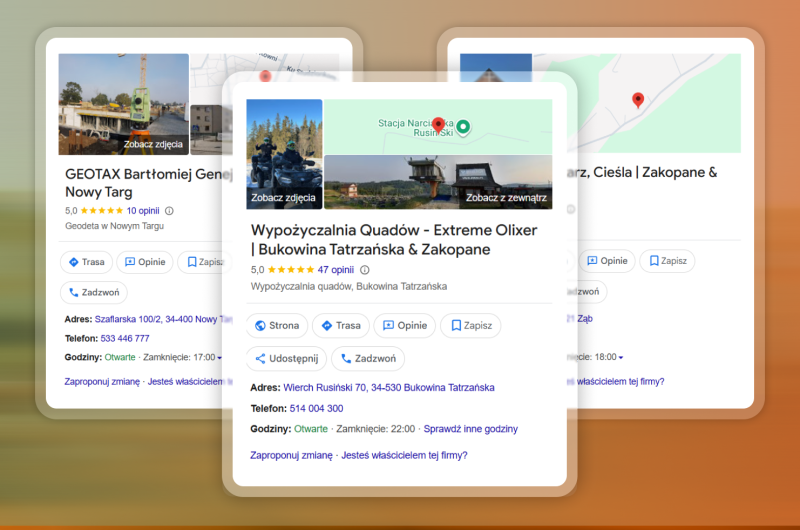Open Zobacz zdjęcia quad photo thumbnail
Screen dimensions: 800x530
click(x=284, y=154)
